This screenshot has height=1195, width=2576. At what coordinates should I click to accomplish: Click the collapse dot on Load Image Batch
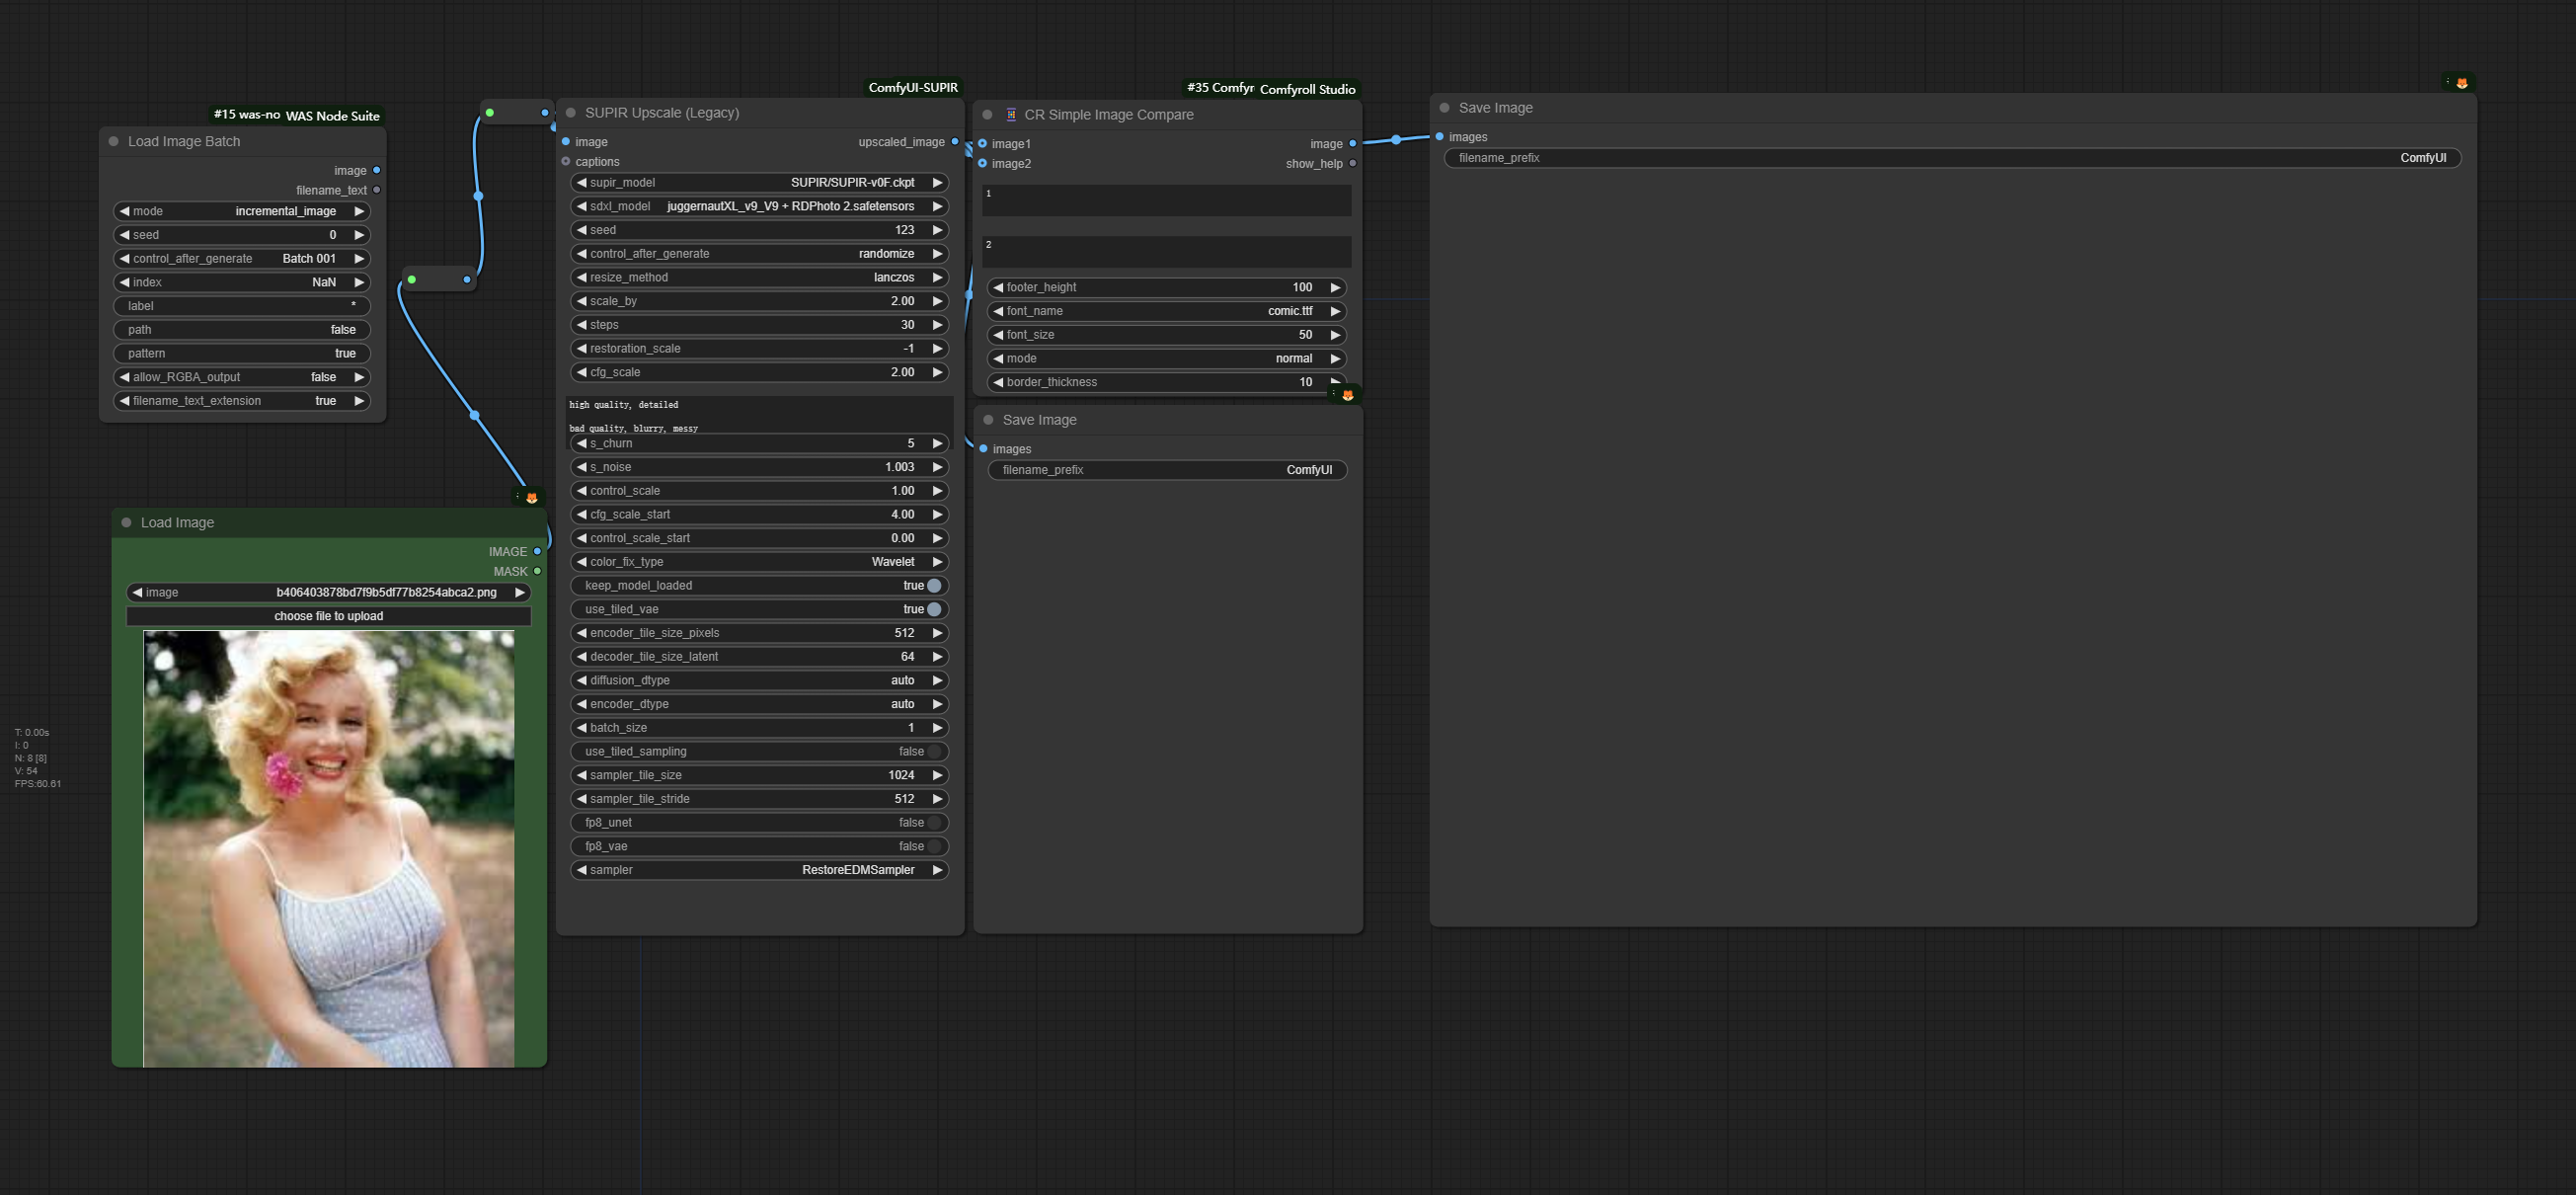[114, 142]
